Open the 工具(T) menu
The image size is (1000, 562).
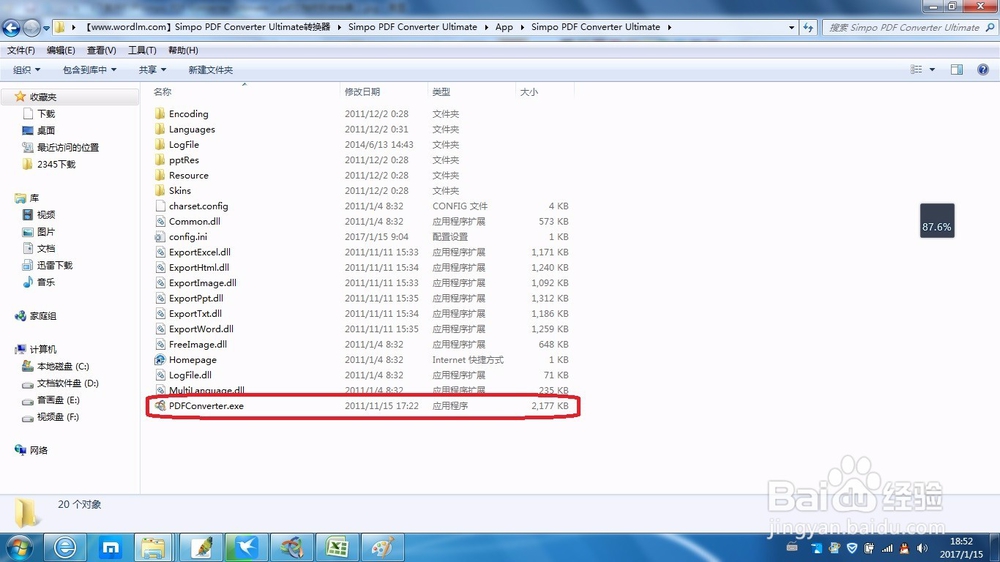[x=142, y=50]
